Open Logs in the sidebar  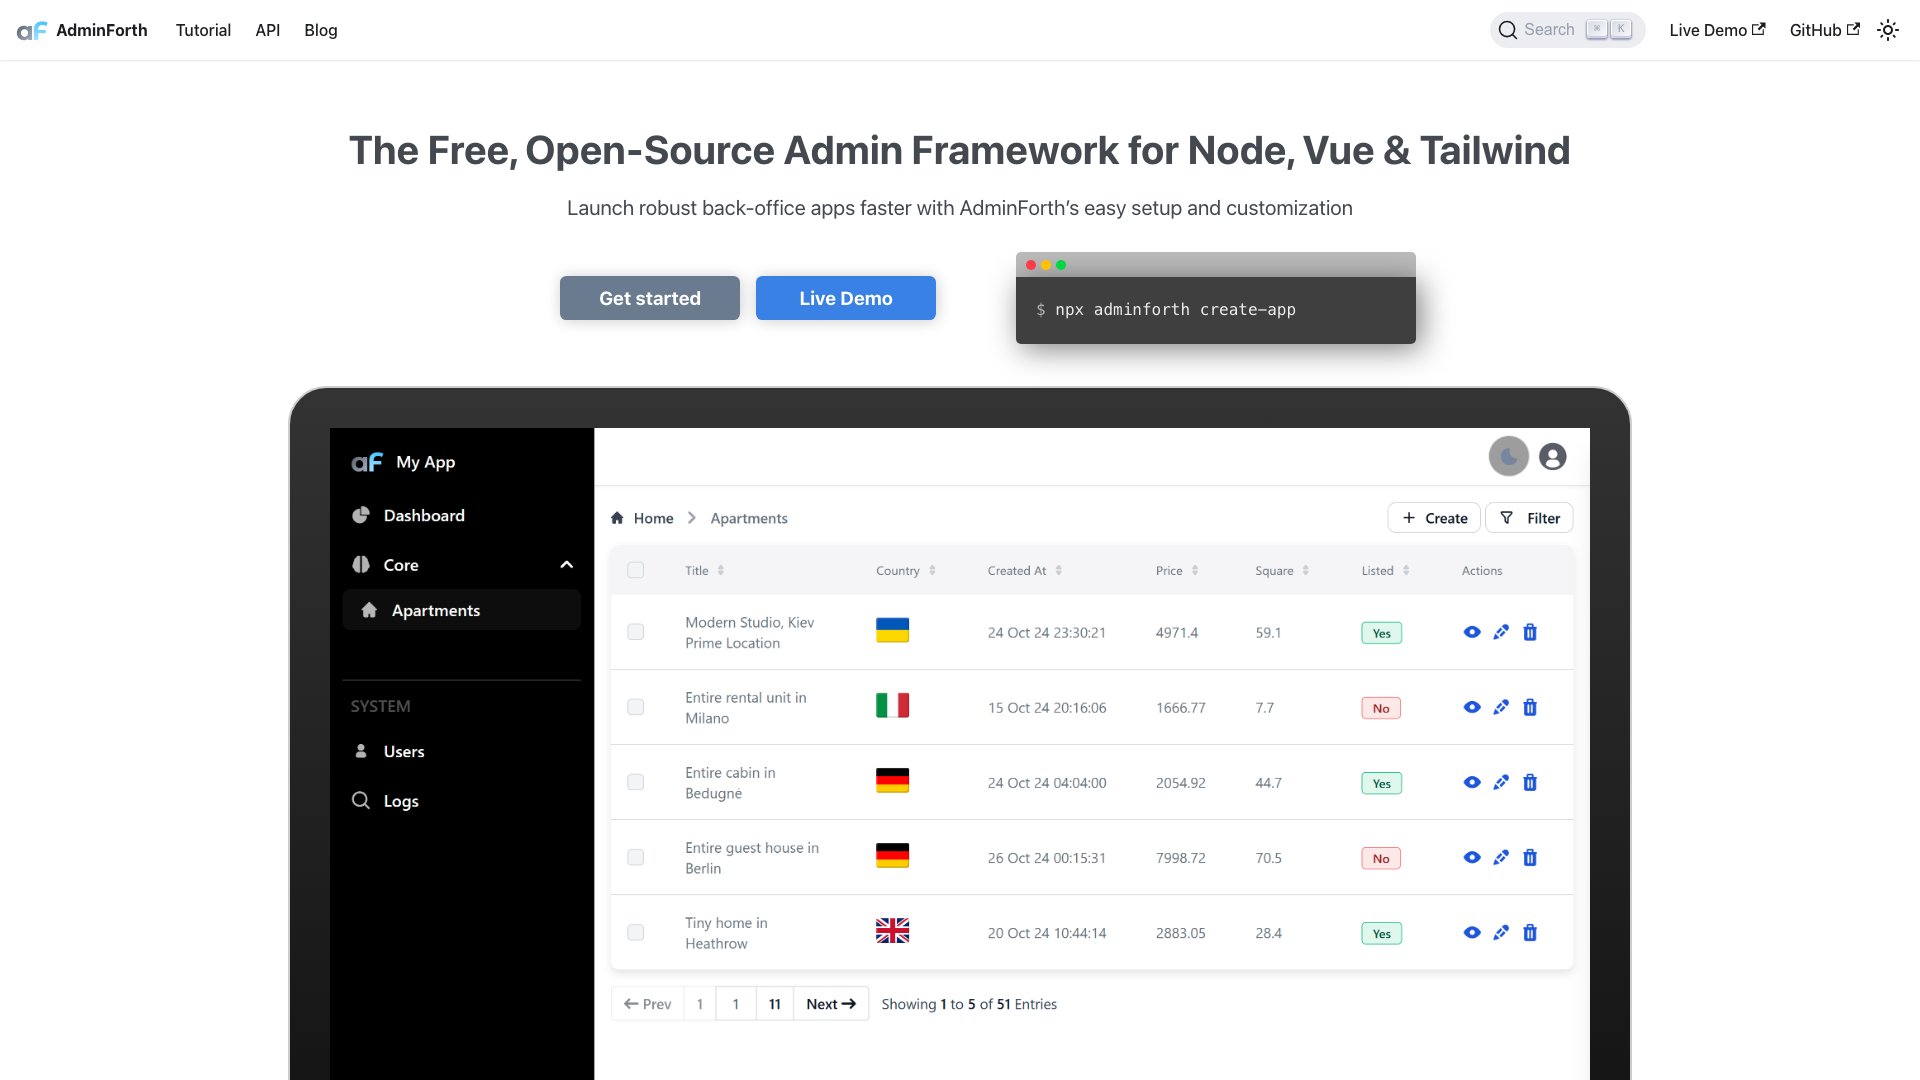(x=400, y=800)
